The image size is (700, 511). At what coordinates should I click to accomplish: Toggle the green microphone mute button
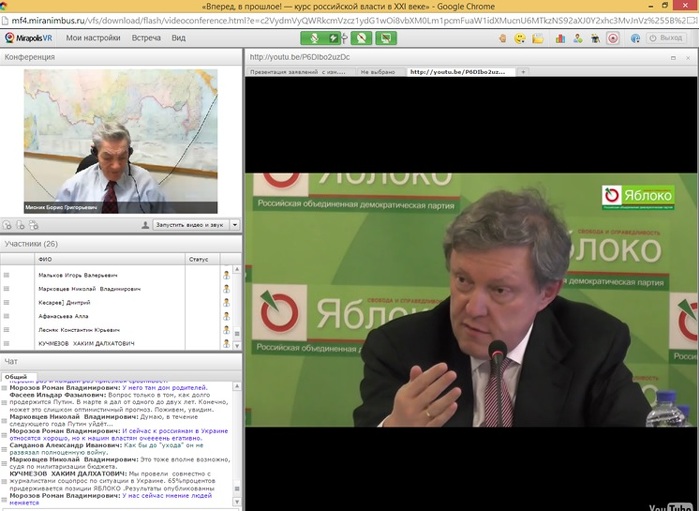[x=314, y=38]
